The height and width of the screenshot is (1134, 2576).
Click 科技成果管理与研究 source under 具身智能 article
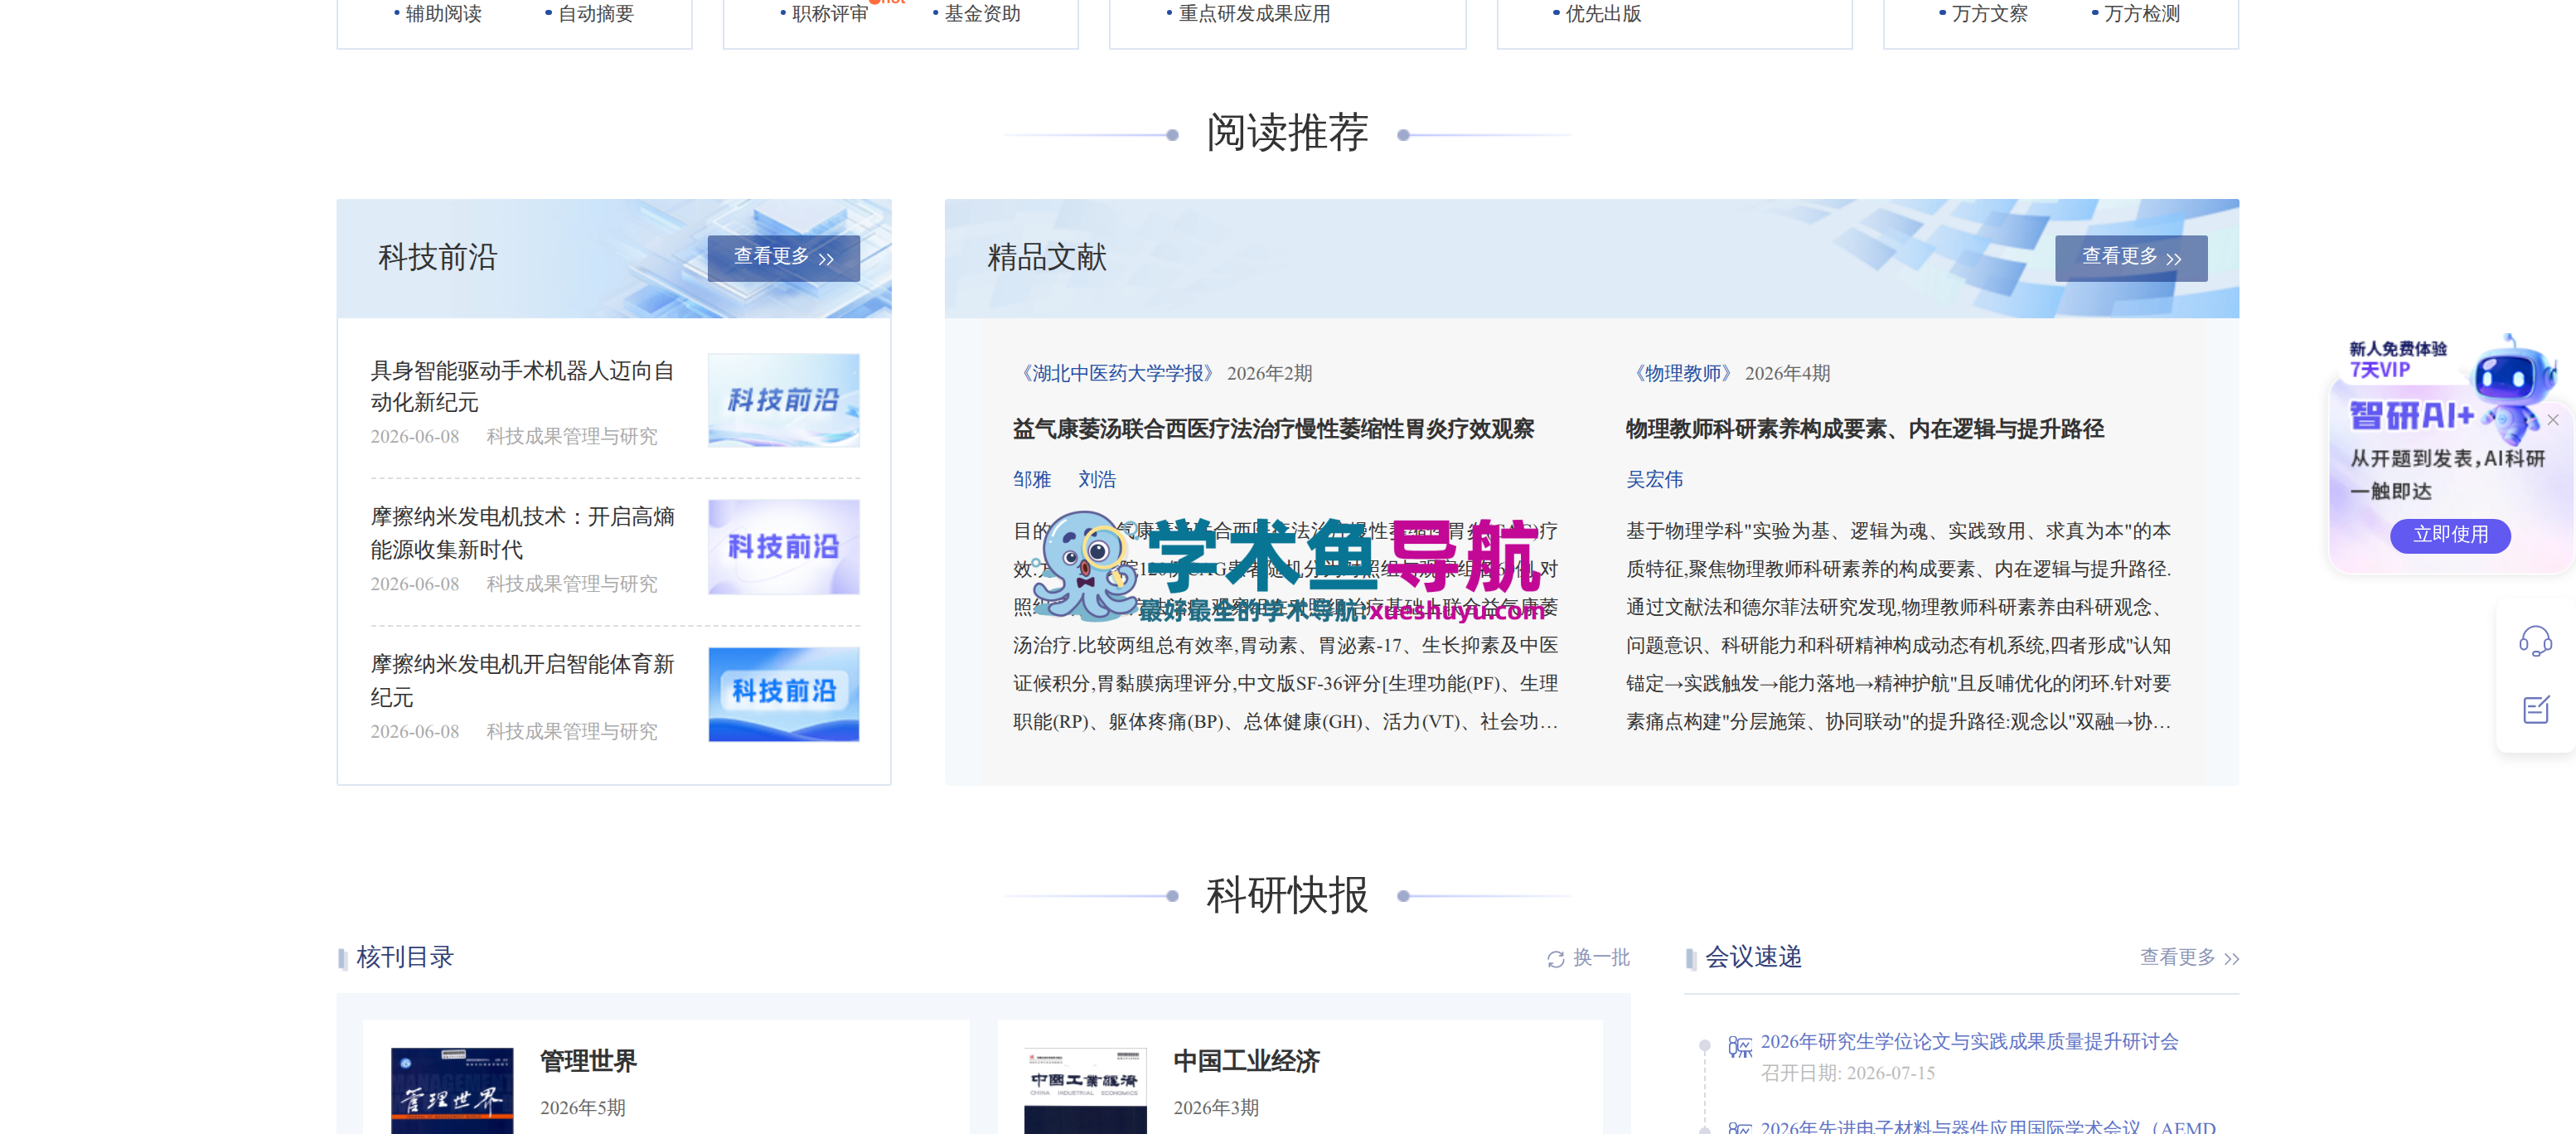pos(572,436)
